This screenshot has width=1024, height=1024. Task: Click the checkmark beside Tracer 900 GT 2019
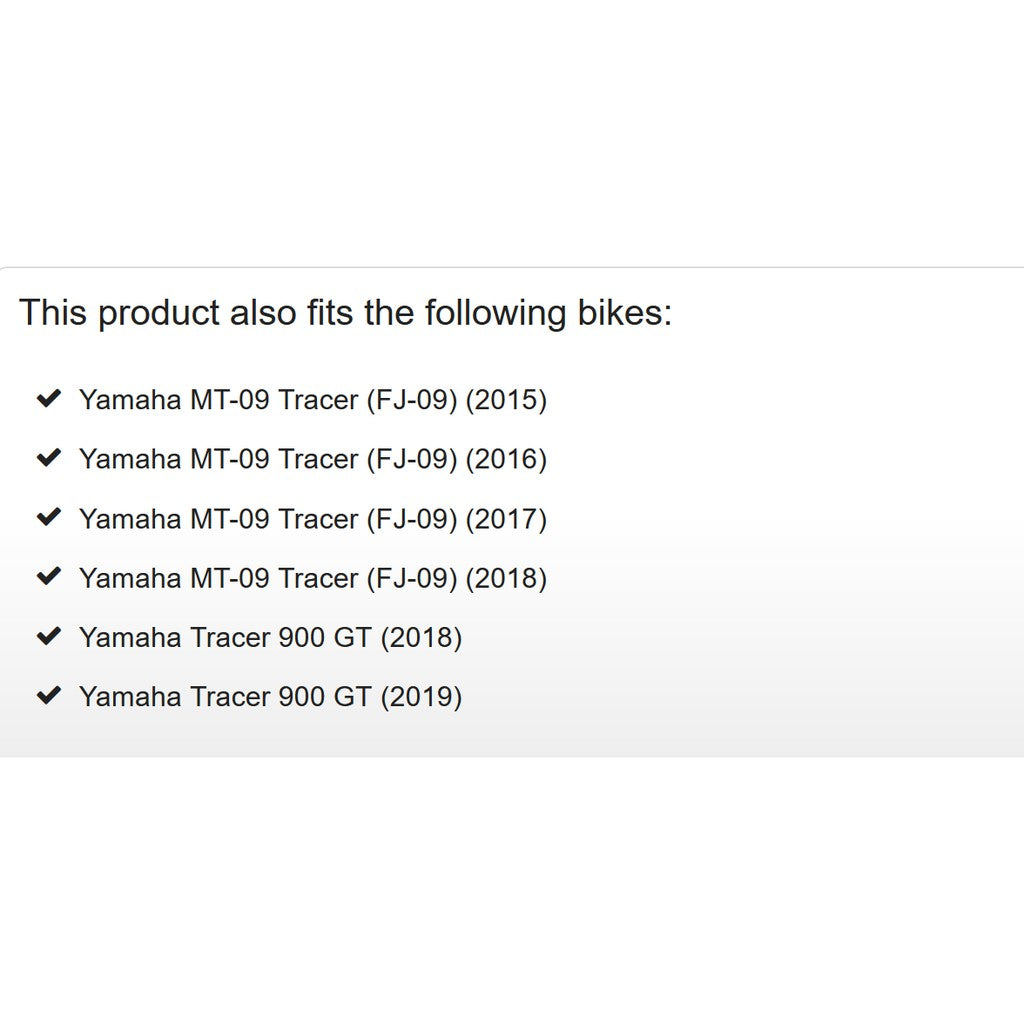click(x=48, y=696)
